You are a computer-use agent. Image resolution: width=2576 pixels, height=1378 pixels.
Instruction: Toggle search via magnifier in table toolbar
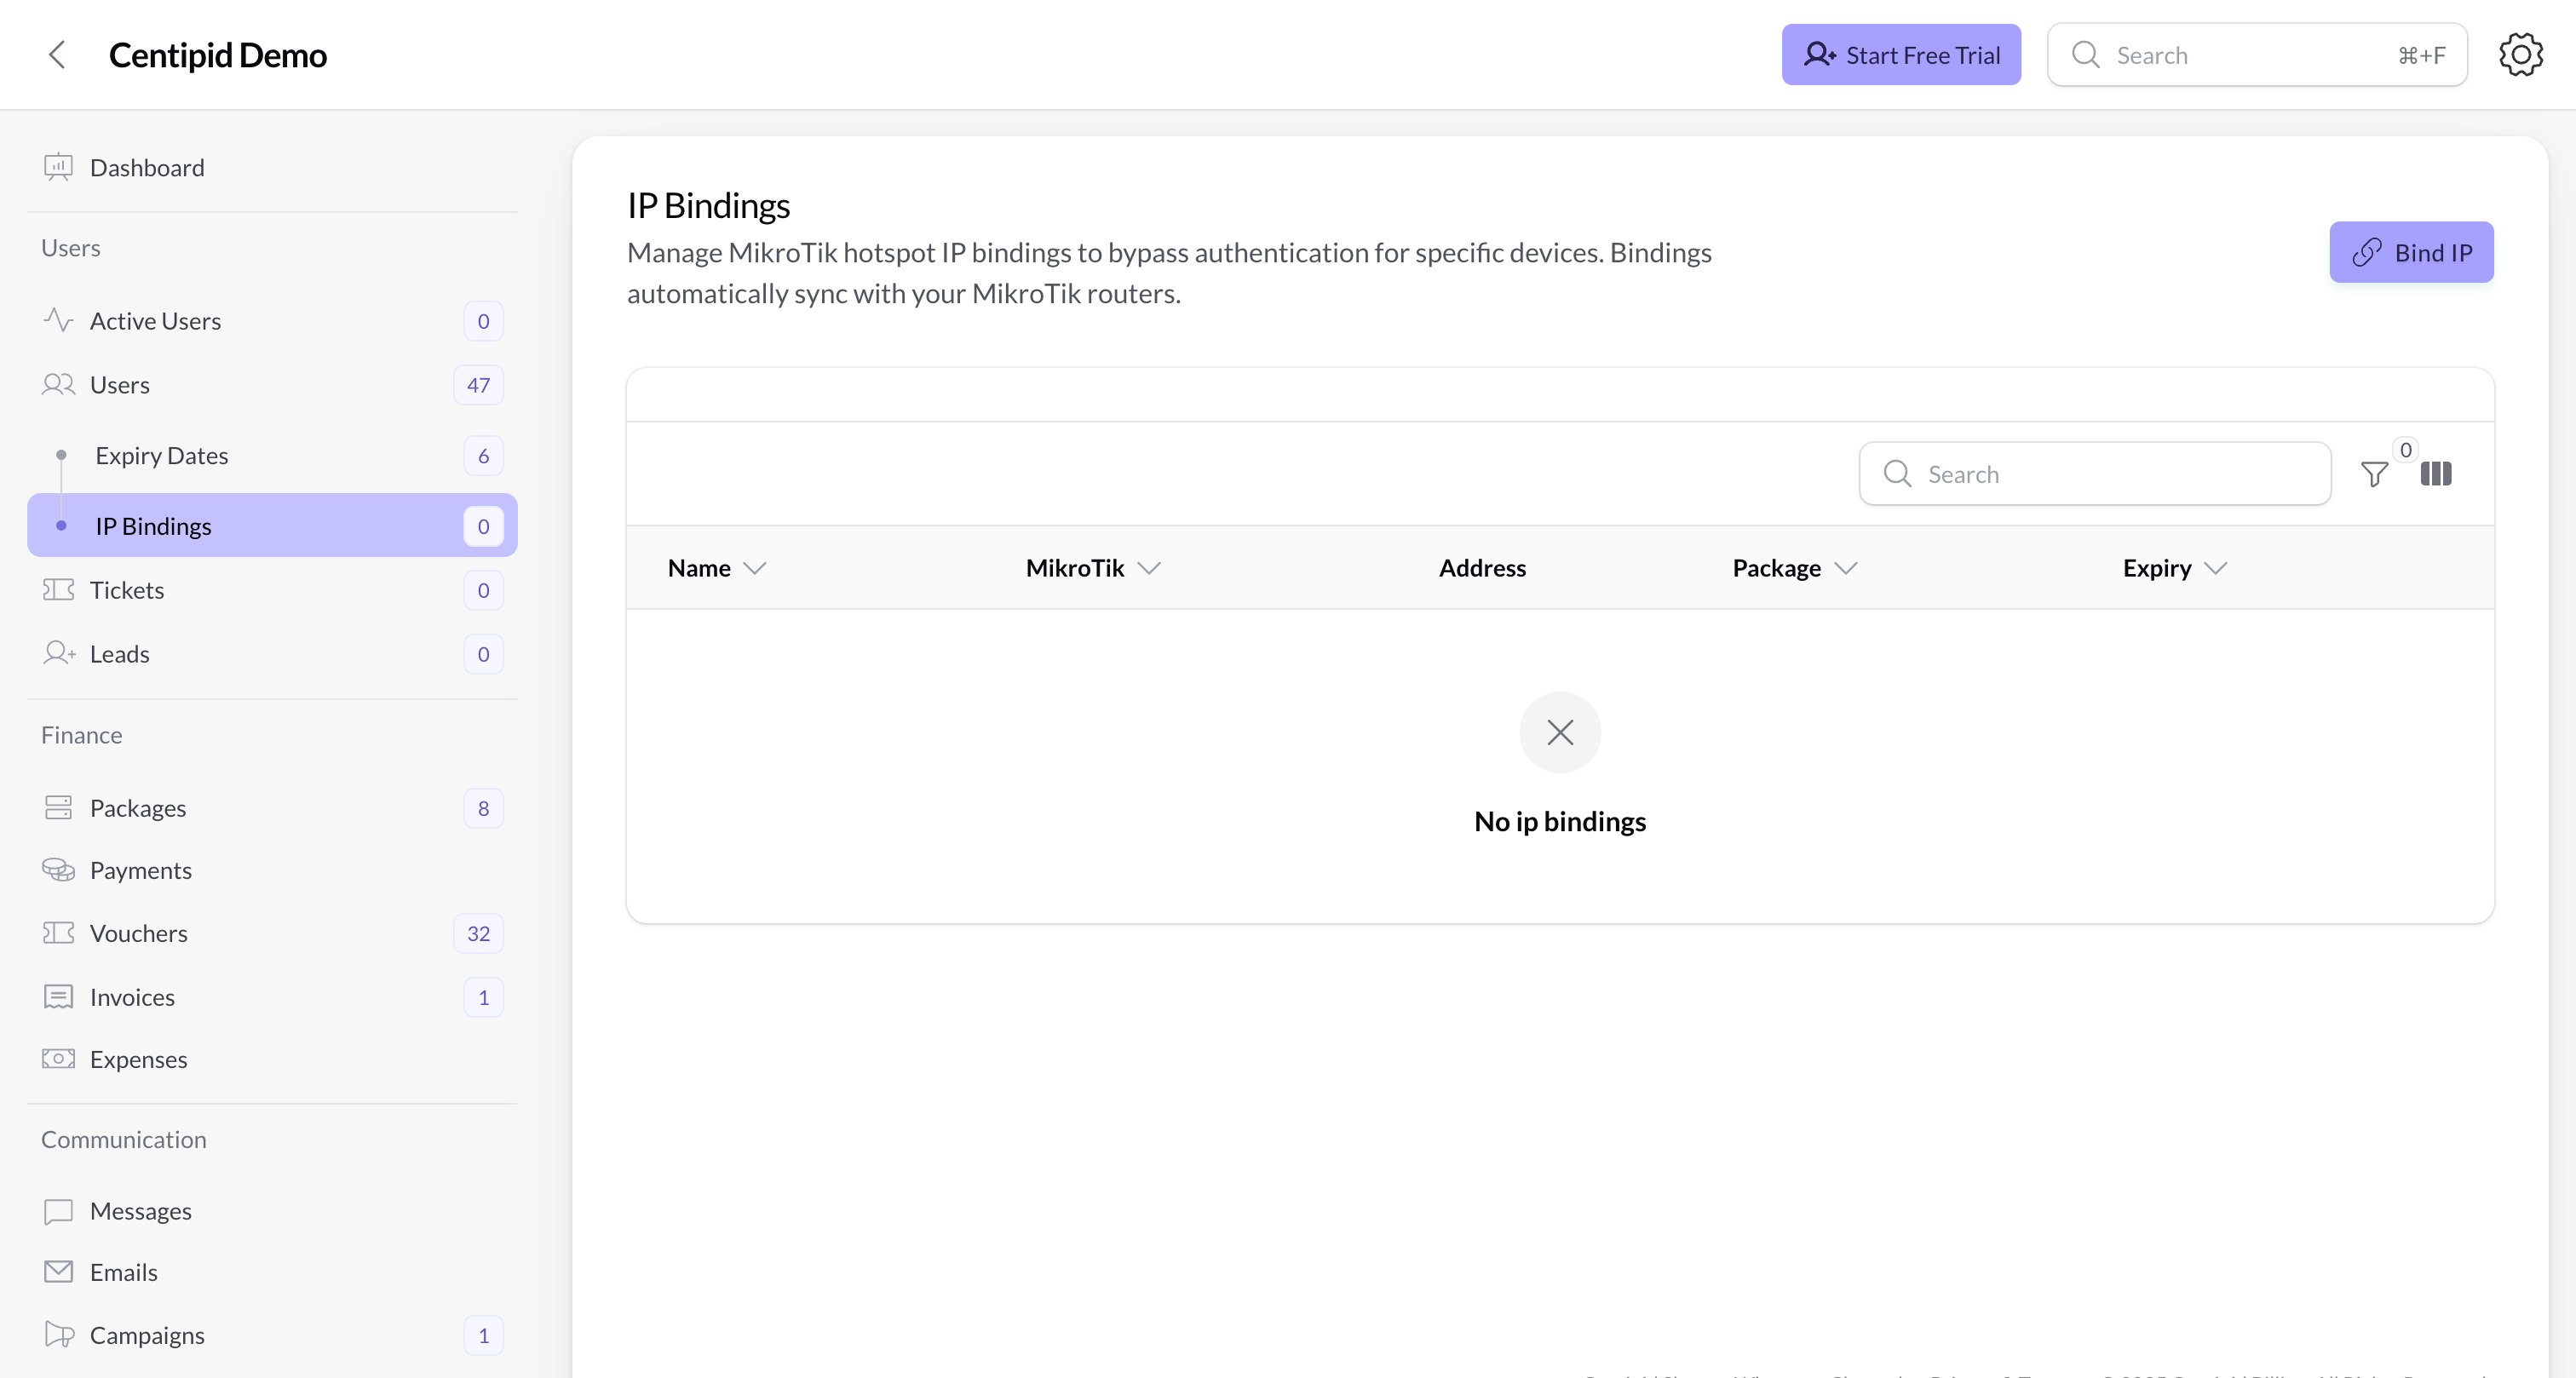pos(1896,473)
